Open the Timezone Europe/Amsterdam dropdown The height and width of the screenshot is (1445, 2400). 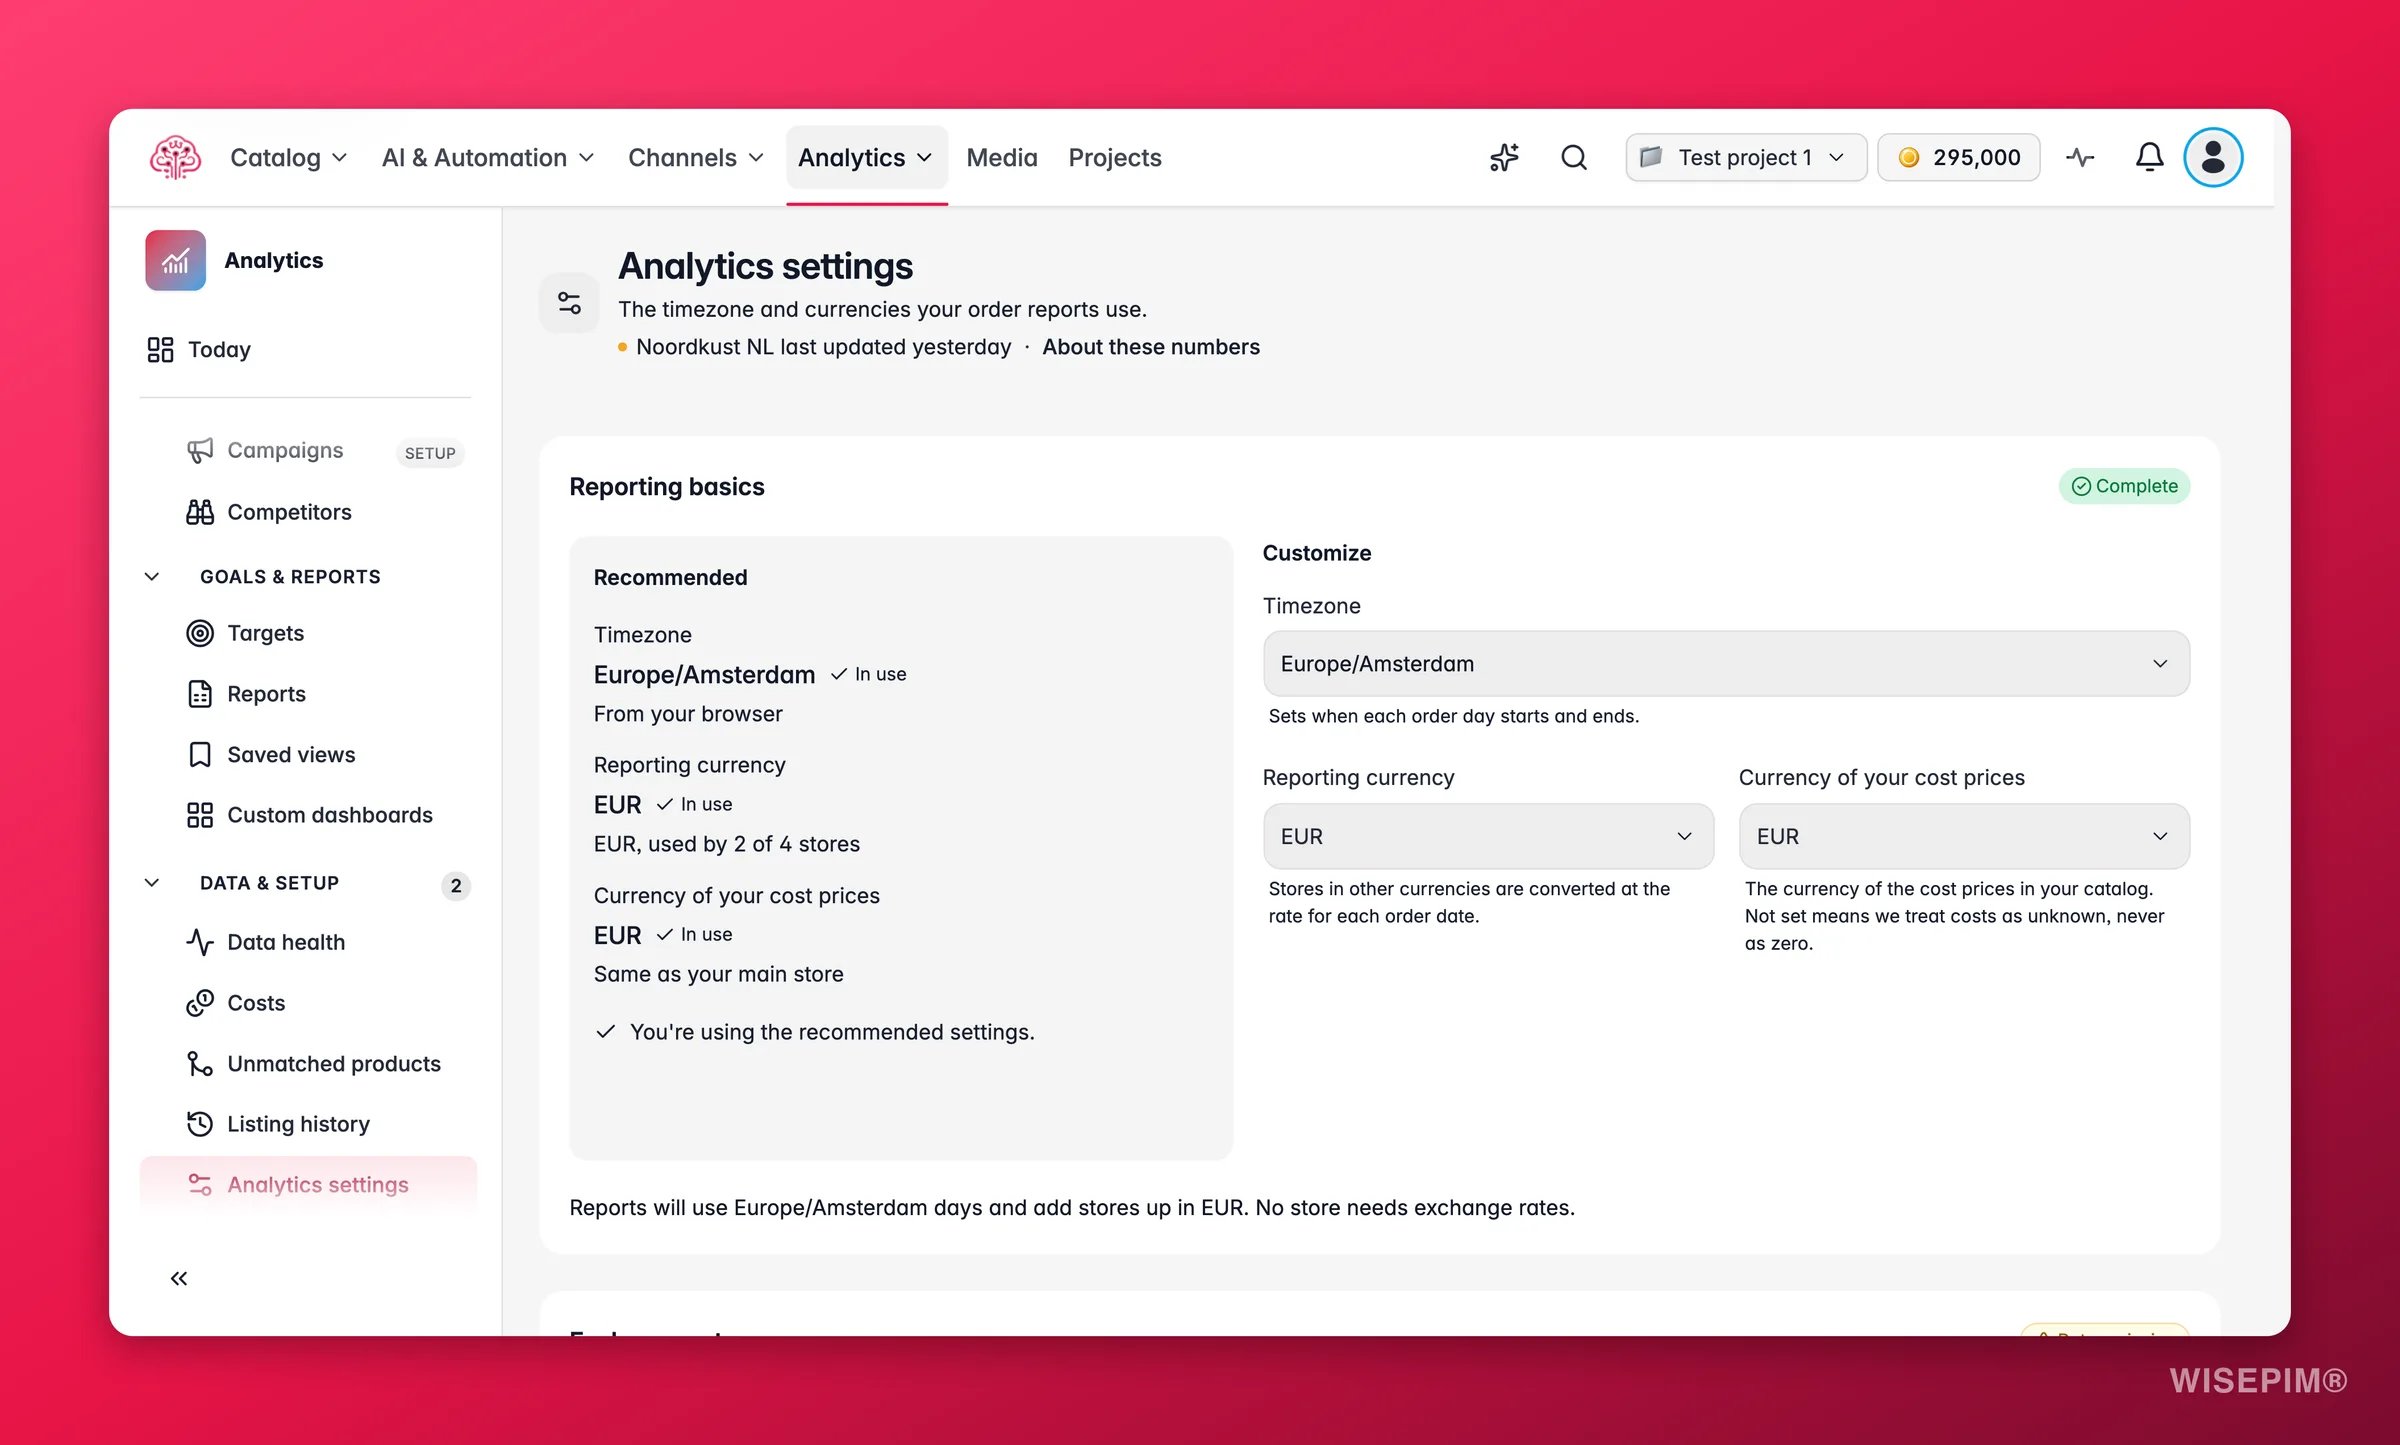1726,664
